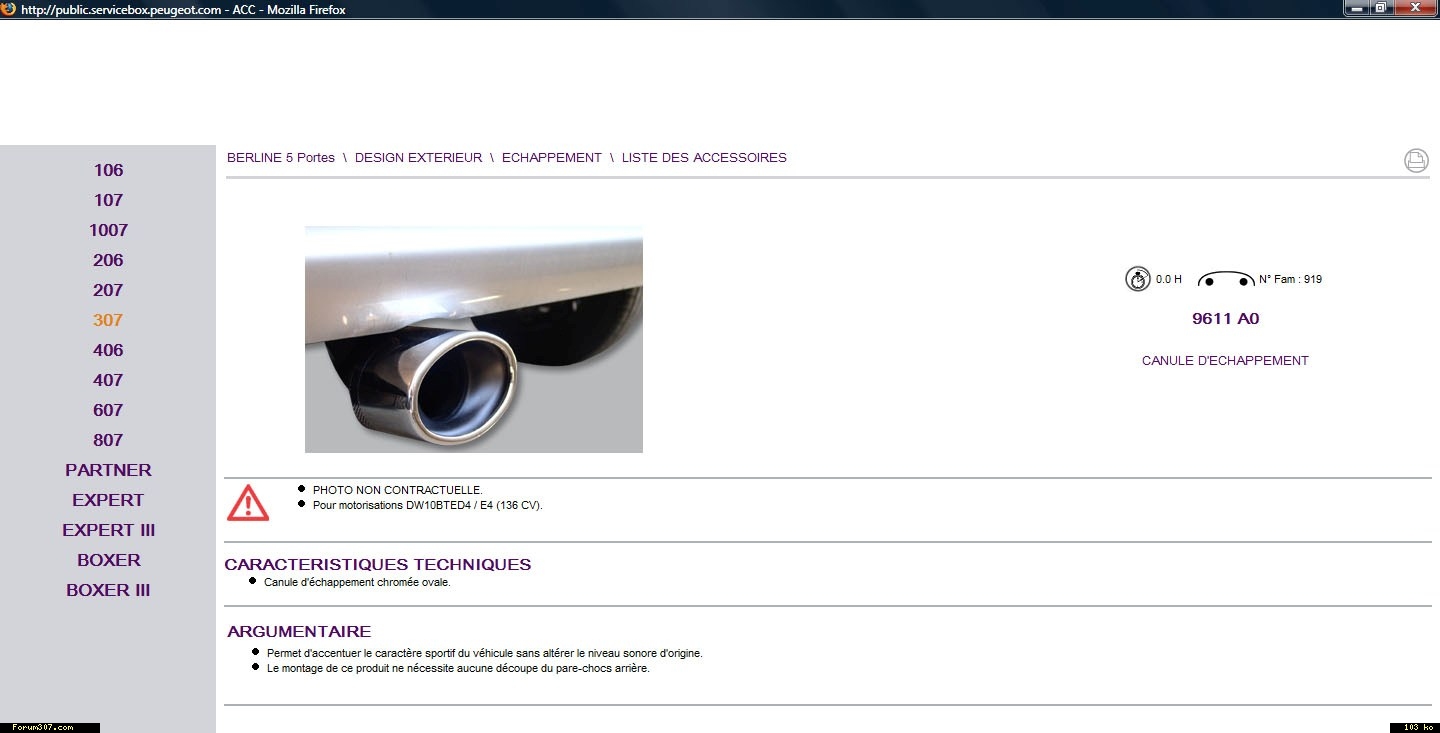Select model 1007 in sidebar
1440x733 pixels.
[x=108, y=230]
